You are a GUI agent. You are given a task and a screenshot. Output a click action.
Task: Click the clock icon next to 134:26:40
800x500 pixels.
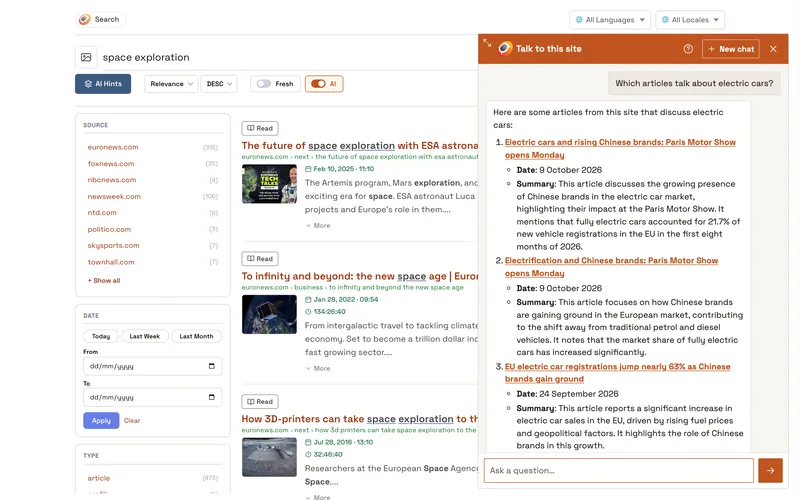(x=308, y=312)
